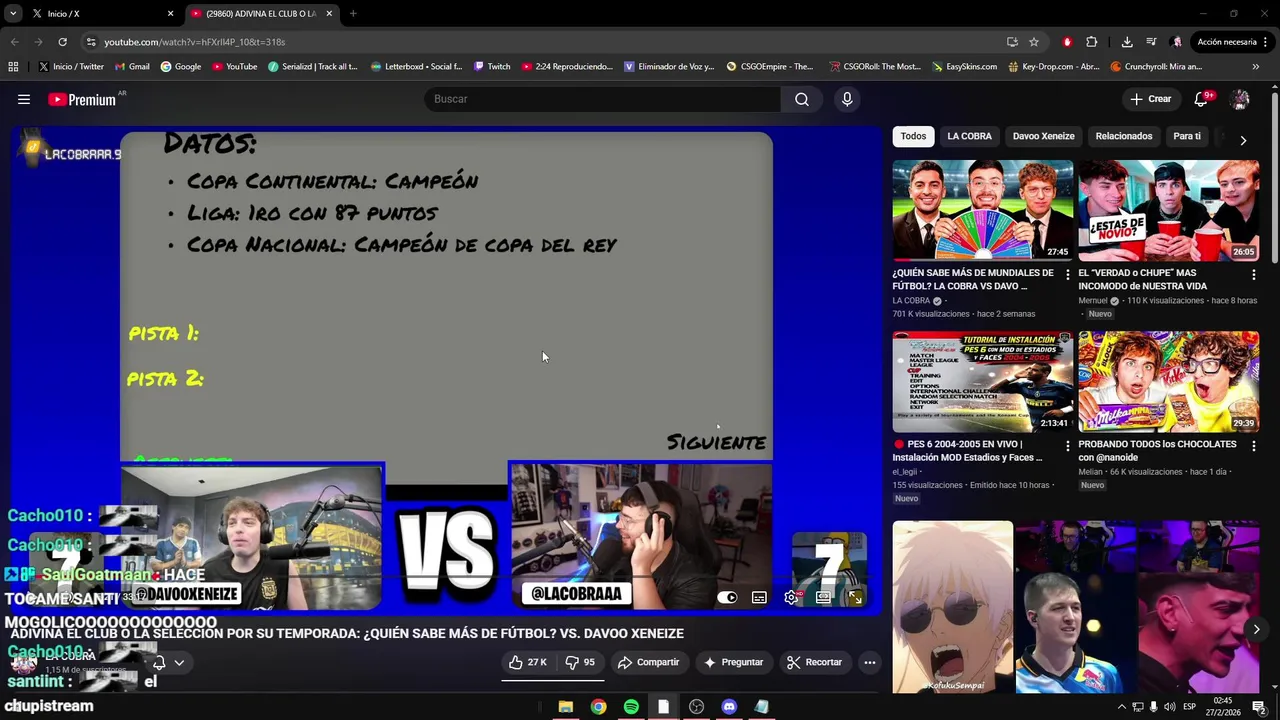Open the Crunchyroll bookmark
This screenshot has width=1280, height=720.
[x=1156, y=67]
